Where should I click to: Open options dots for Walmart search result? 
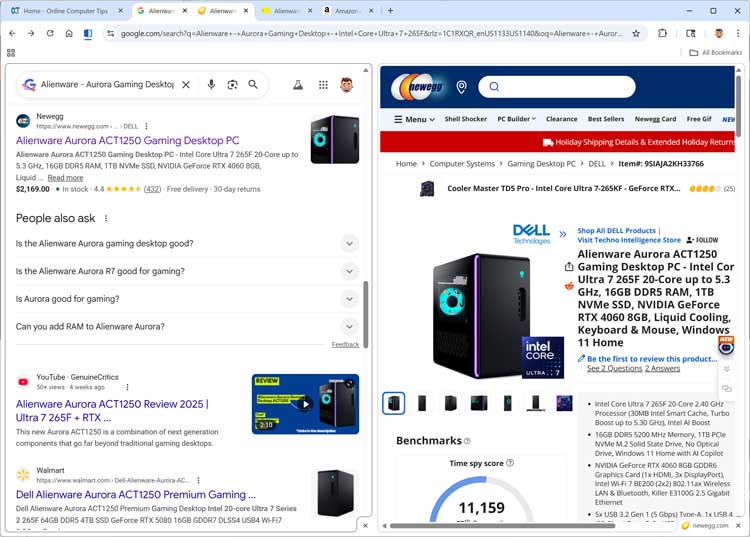click(x=198, y=480)
